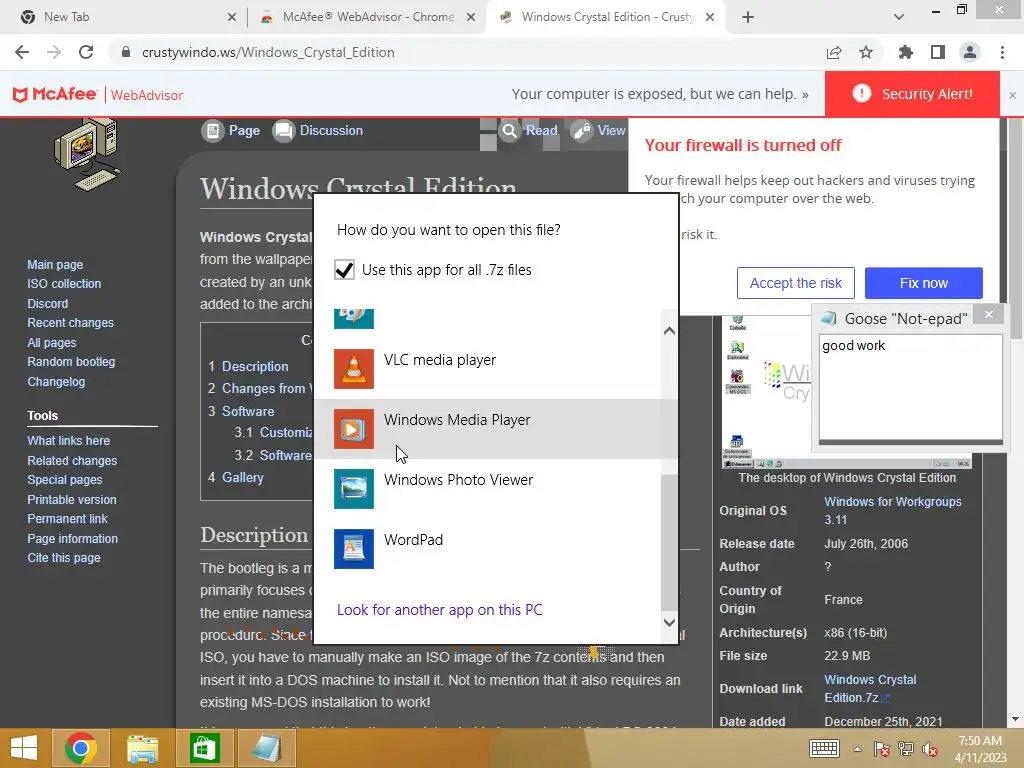Click the address bar URL
This screenshot has width=1024, height=768.
pyautogui.click(x=268, y=52)
